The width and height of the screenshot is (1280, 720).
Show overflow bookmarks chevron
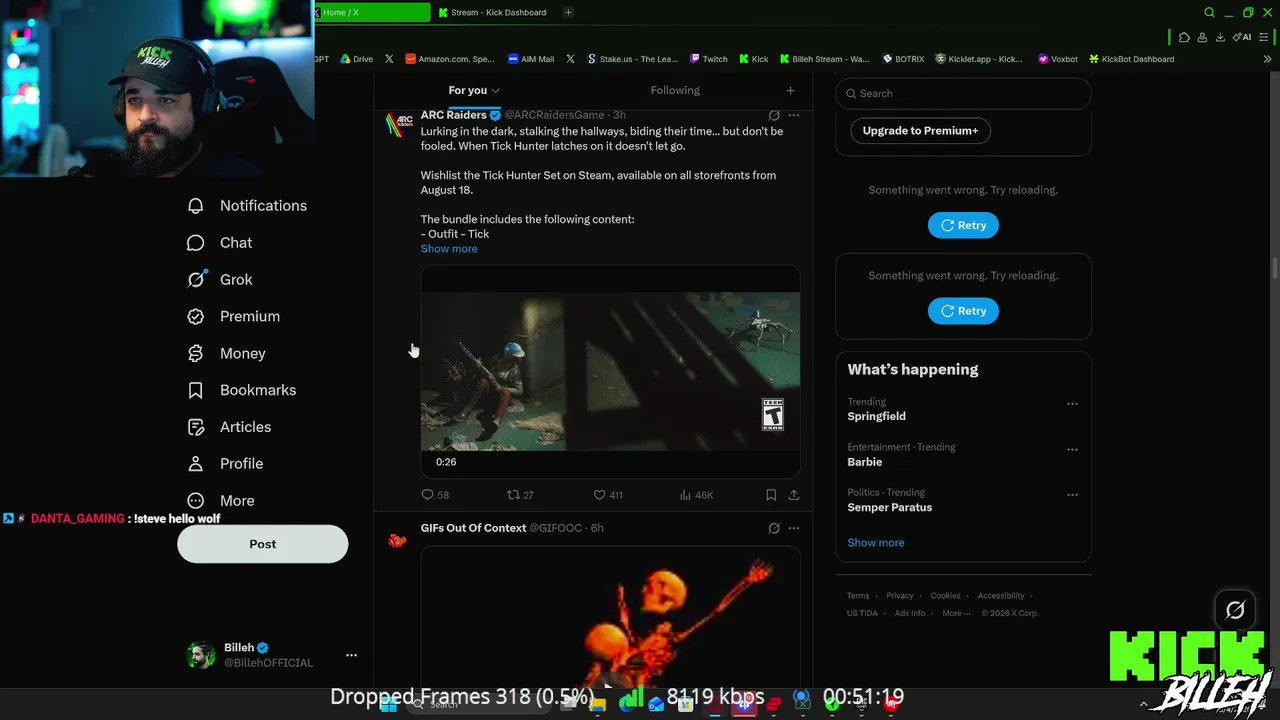(x=1268, y=59)
